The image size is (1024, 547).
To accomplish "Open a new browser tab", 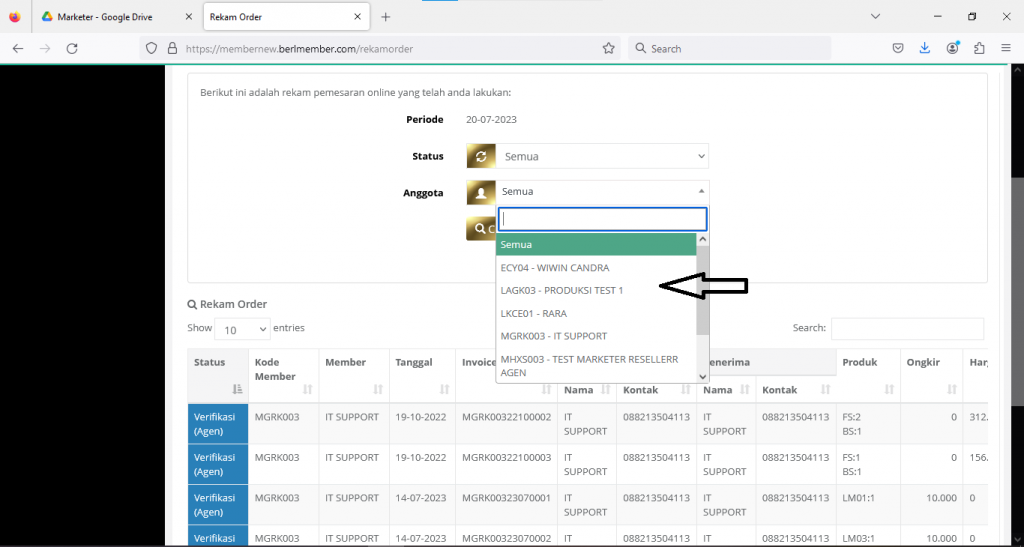I will click(x=386, y=17).
